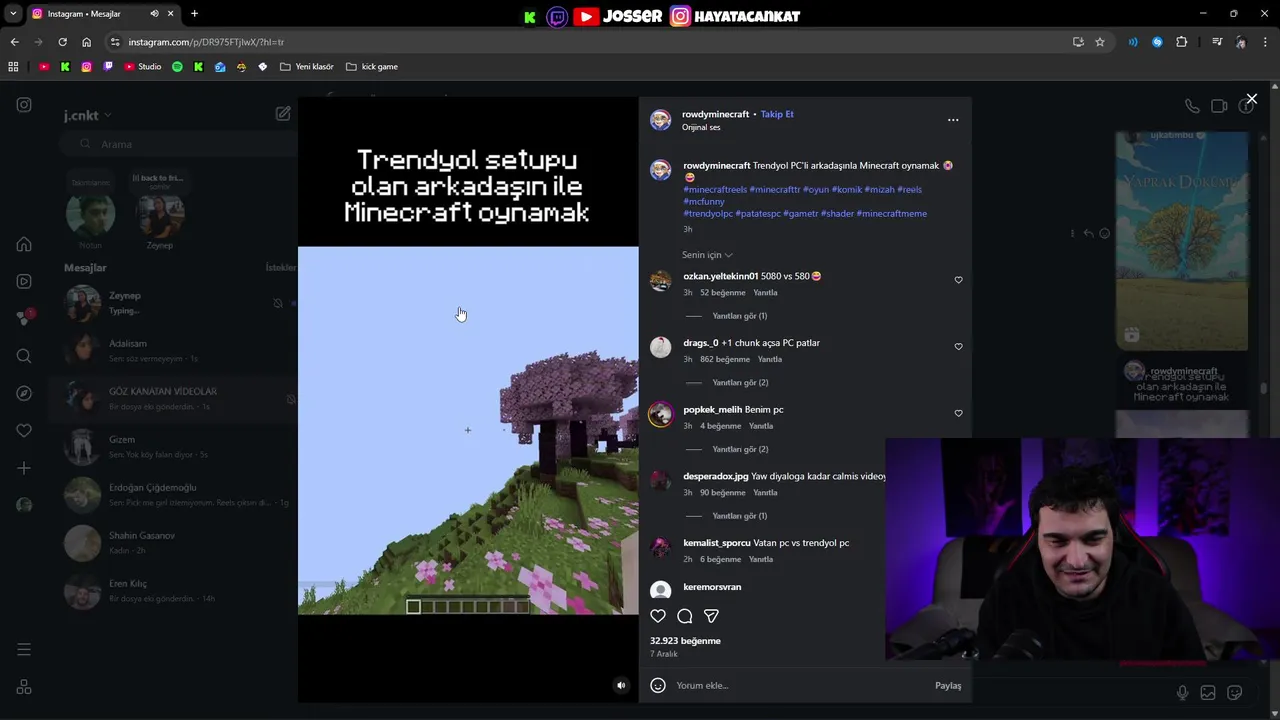Image resolution: width=1280 pixels, height=720 pixels.
Task: Open the 'Yeni klasör' bookmark folder
Action: pyautogui.click(x=307, y=67)
